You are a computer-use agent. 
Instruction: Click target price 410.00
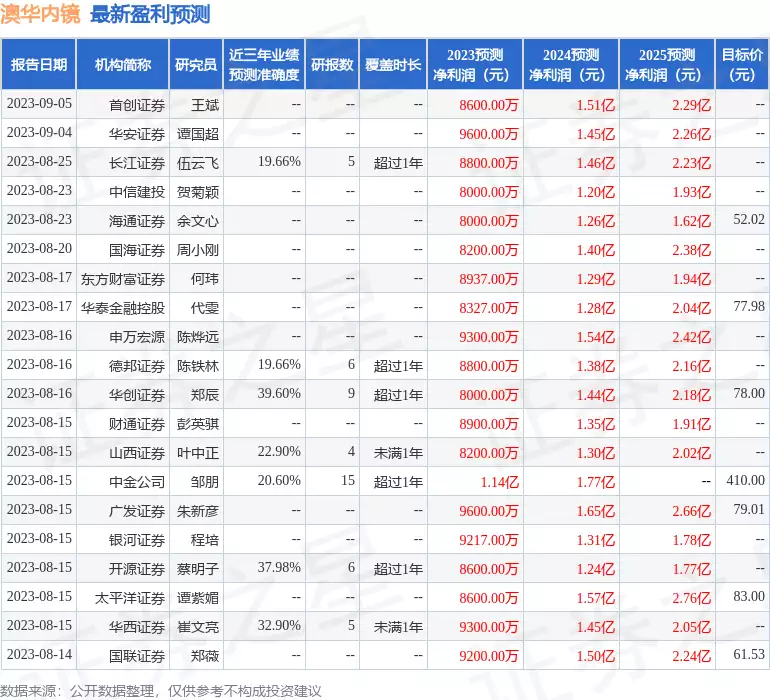(x=745, y=480)
